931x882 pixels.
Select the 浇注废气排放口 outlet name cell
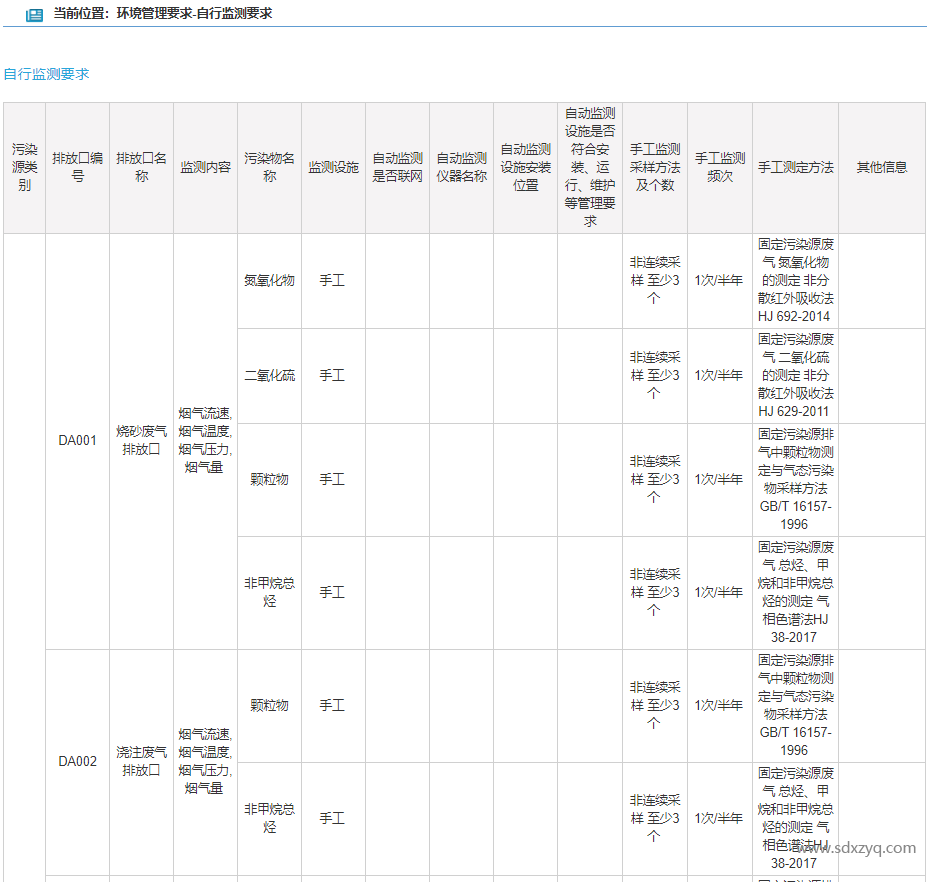click(x=141, y=761)
